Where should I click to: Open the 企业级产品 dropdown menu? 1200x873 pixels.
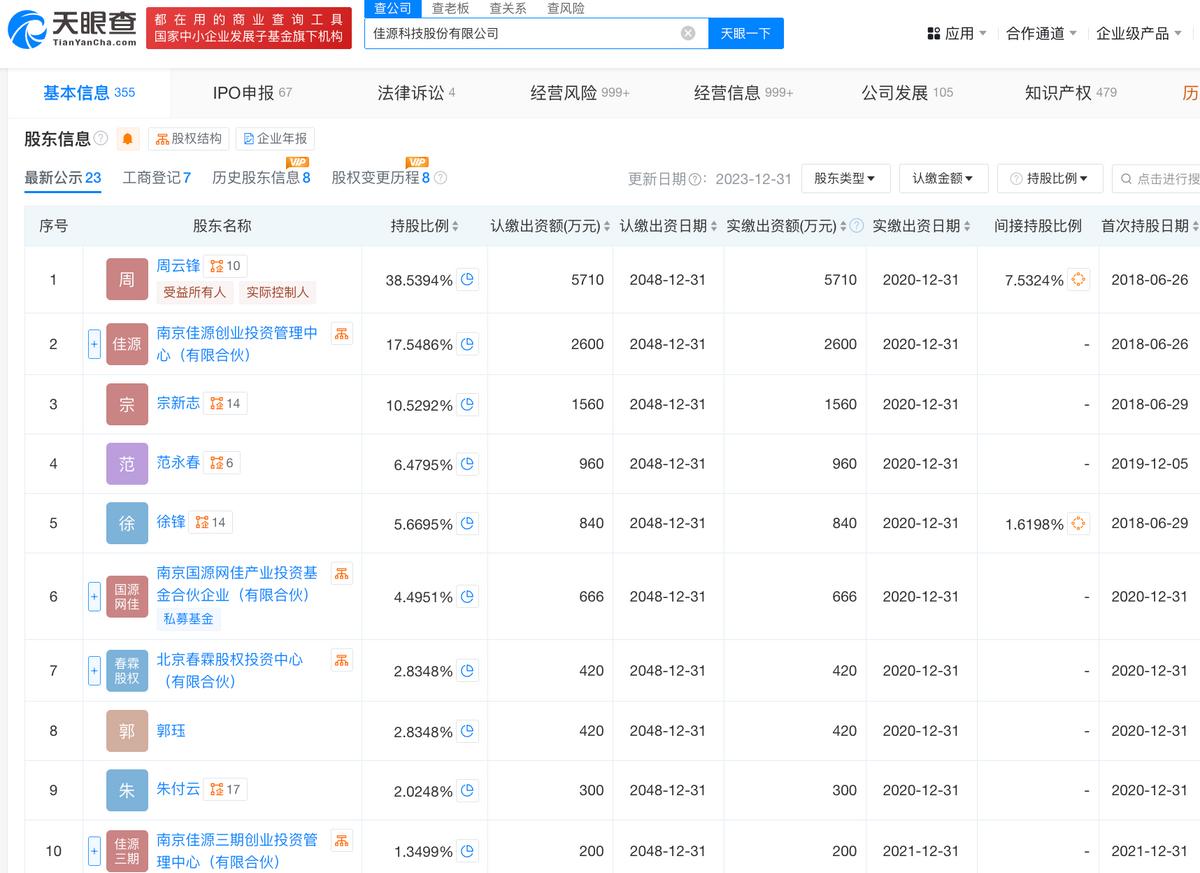(x=1138, y=33)
